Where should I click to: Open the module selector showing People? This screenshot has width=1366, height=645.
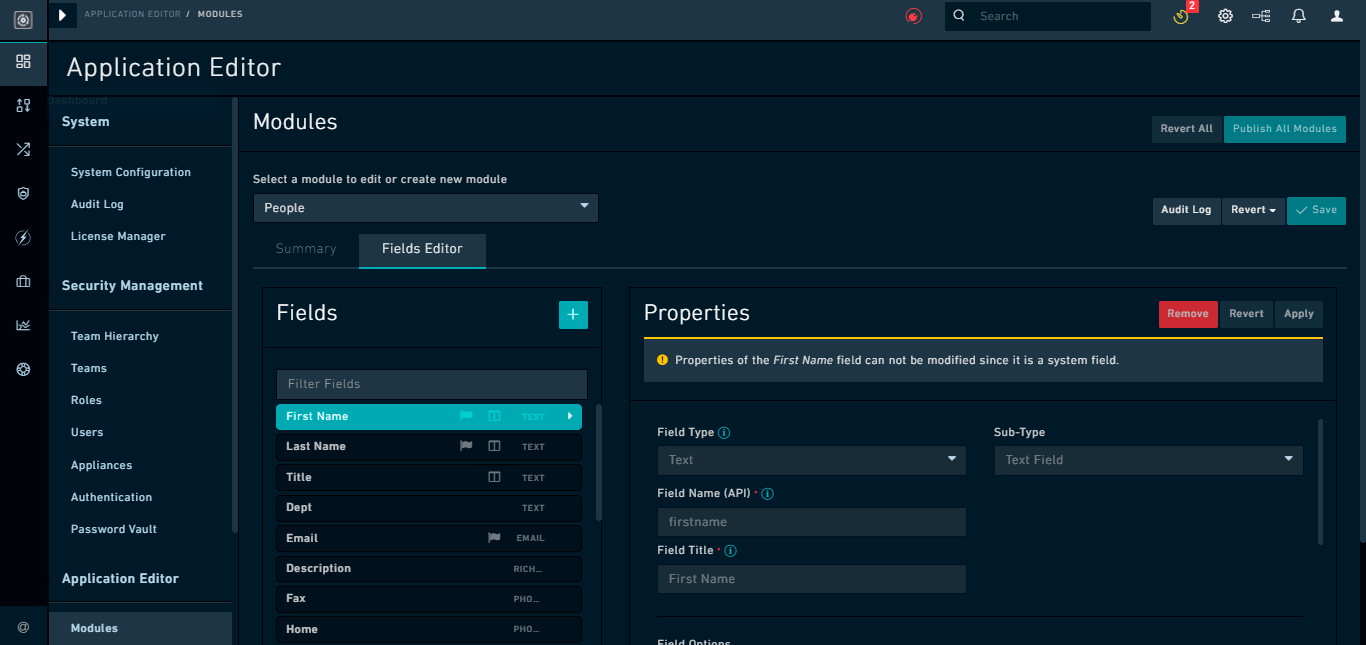425,208
